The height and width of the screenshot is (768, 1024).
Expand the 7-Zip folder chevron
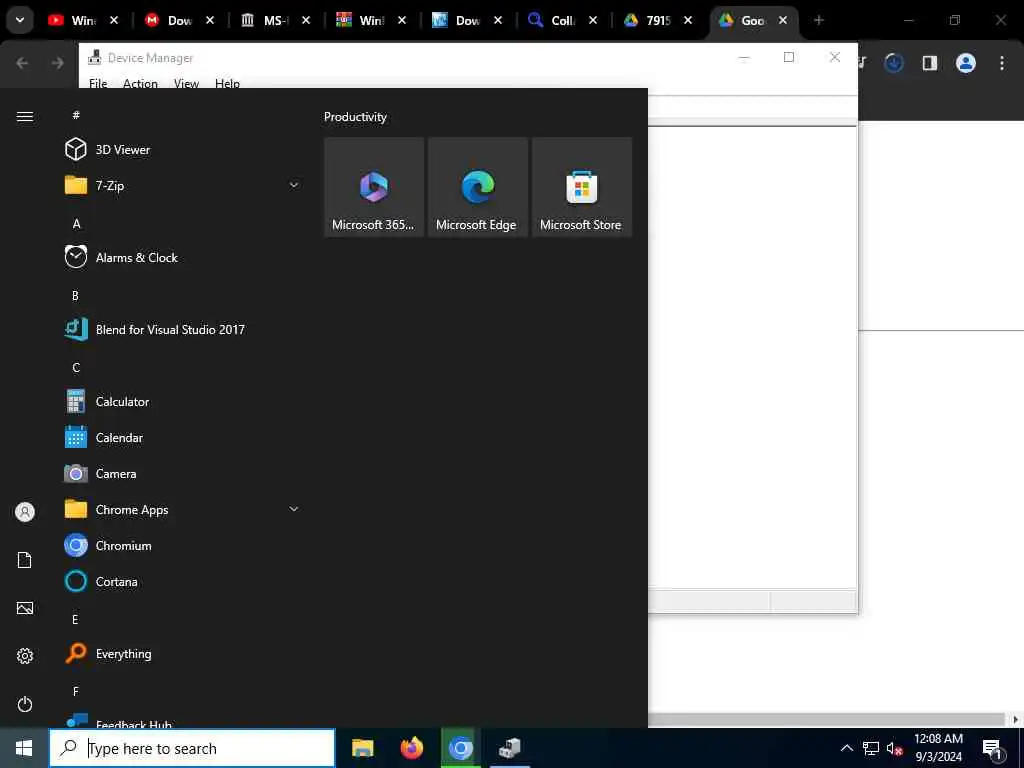[x=294, y=185]
